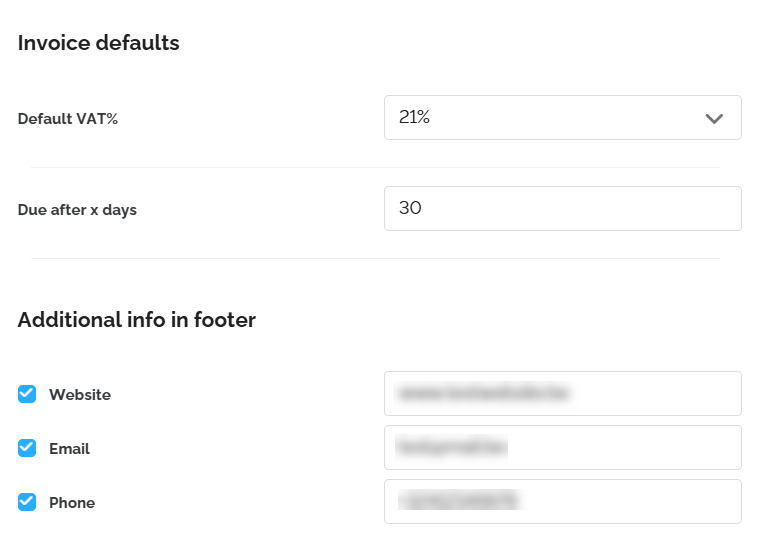Toggle the Email checkbox
The image size is (762, 551).
(27, 448)
